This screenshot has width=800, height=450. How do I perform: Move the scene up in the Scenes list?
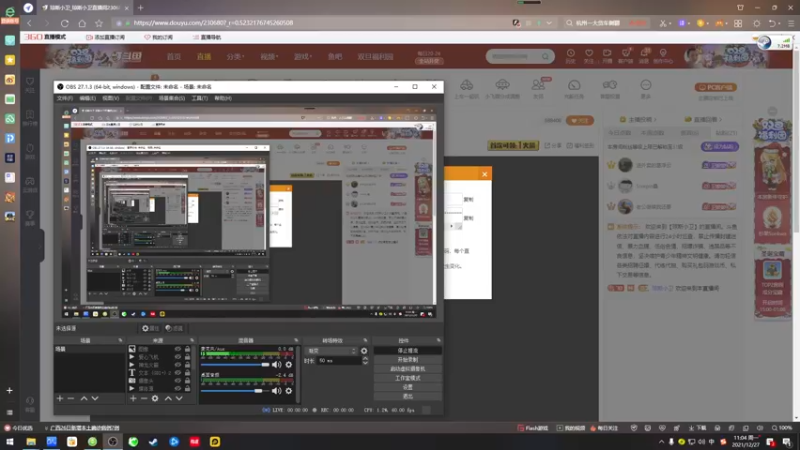coord(84,398)
